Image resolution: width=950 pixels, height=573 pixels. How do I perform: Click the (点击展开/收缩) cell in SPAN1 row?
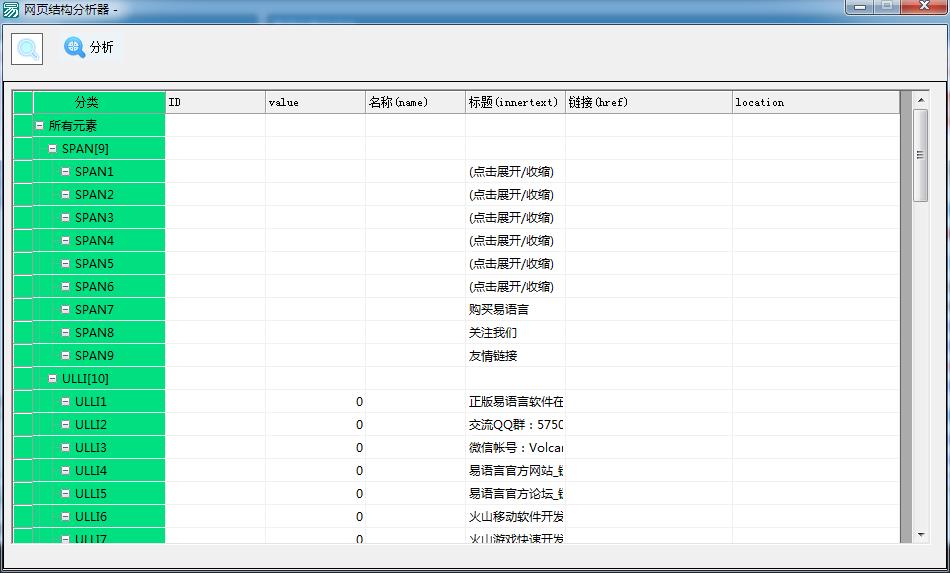[515, 172]
